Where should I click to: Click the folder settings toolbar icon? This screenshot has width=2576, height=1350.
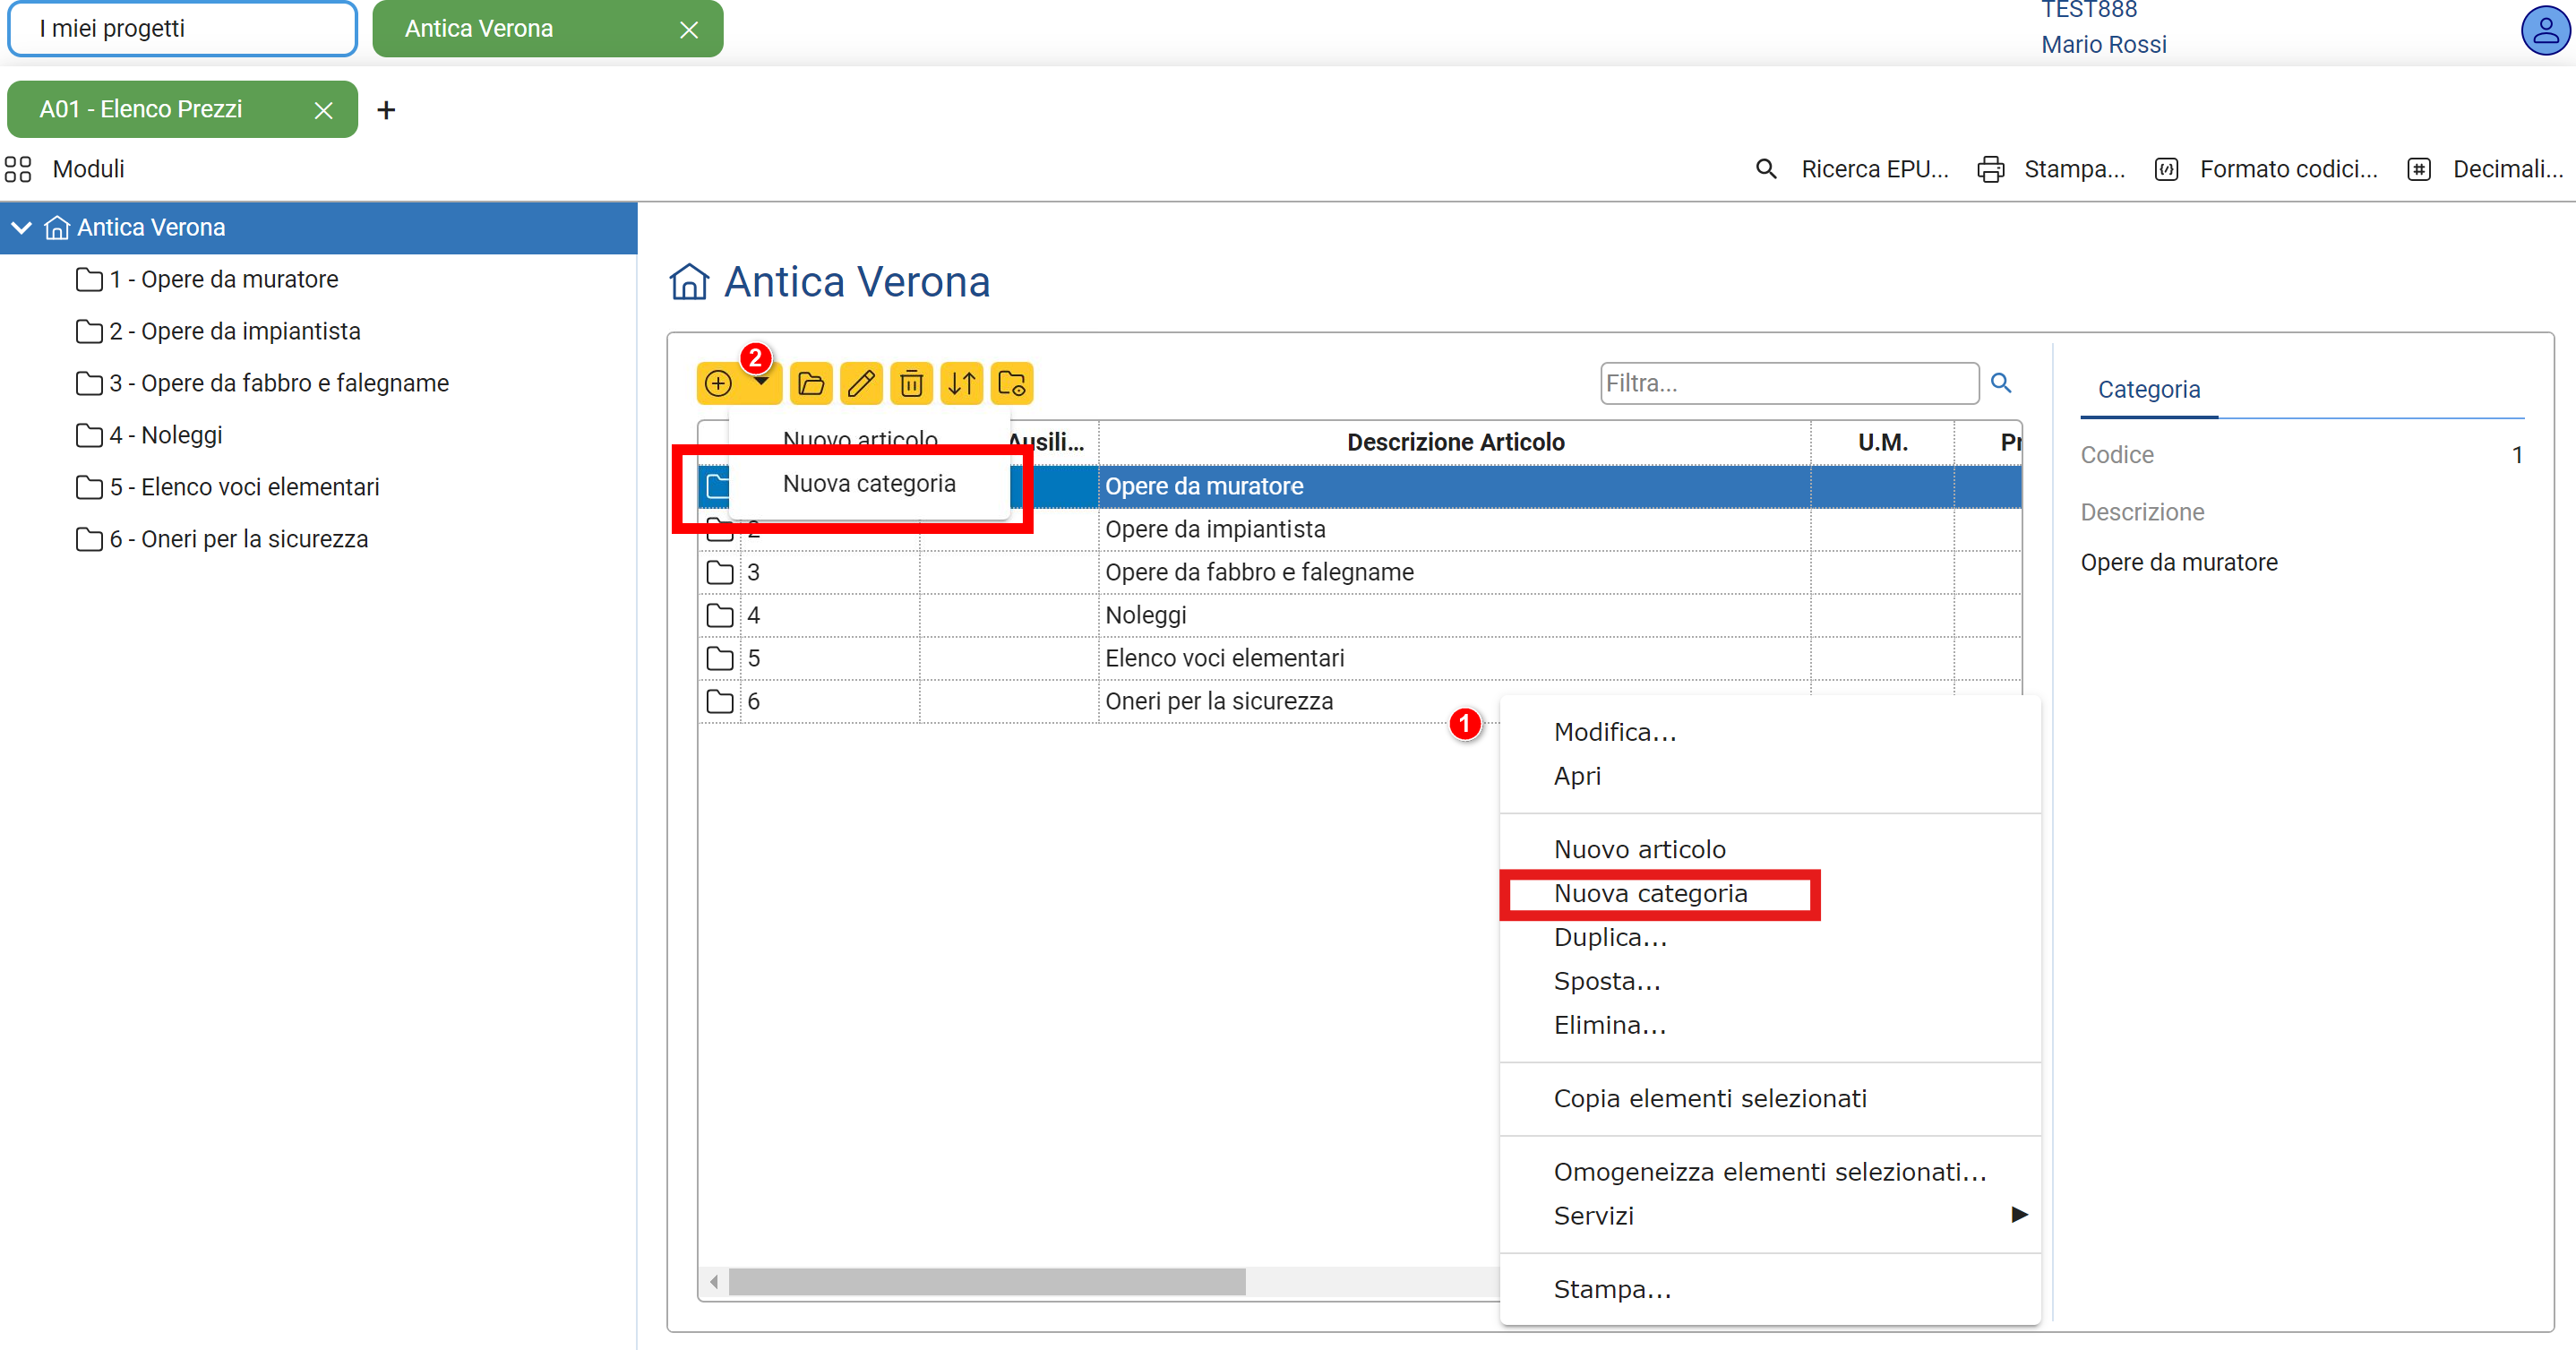click(1011, 384)
